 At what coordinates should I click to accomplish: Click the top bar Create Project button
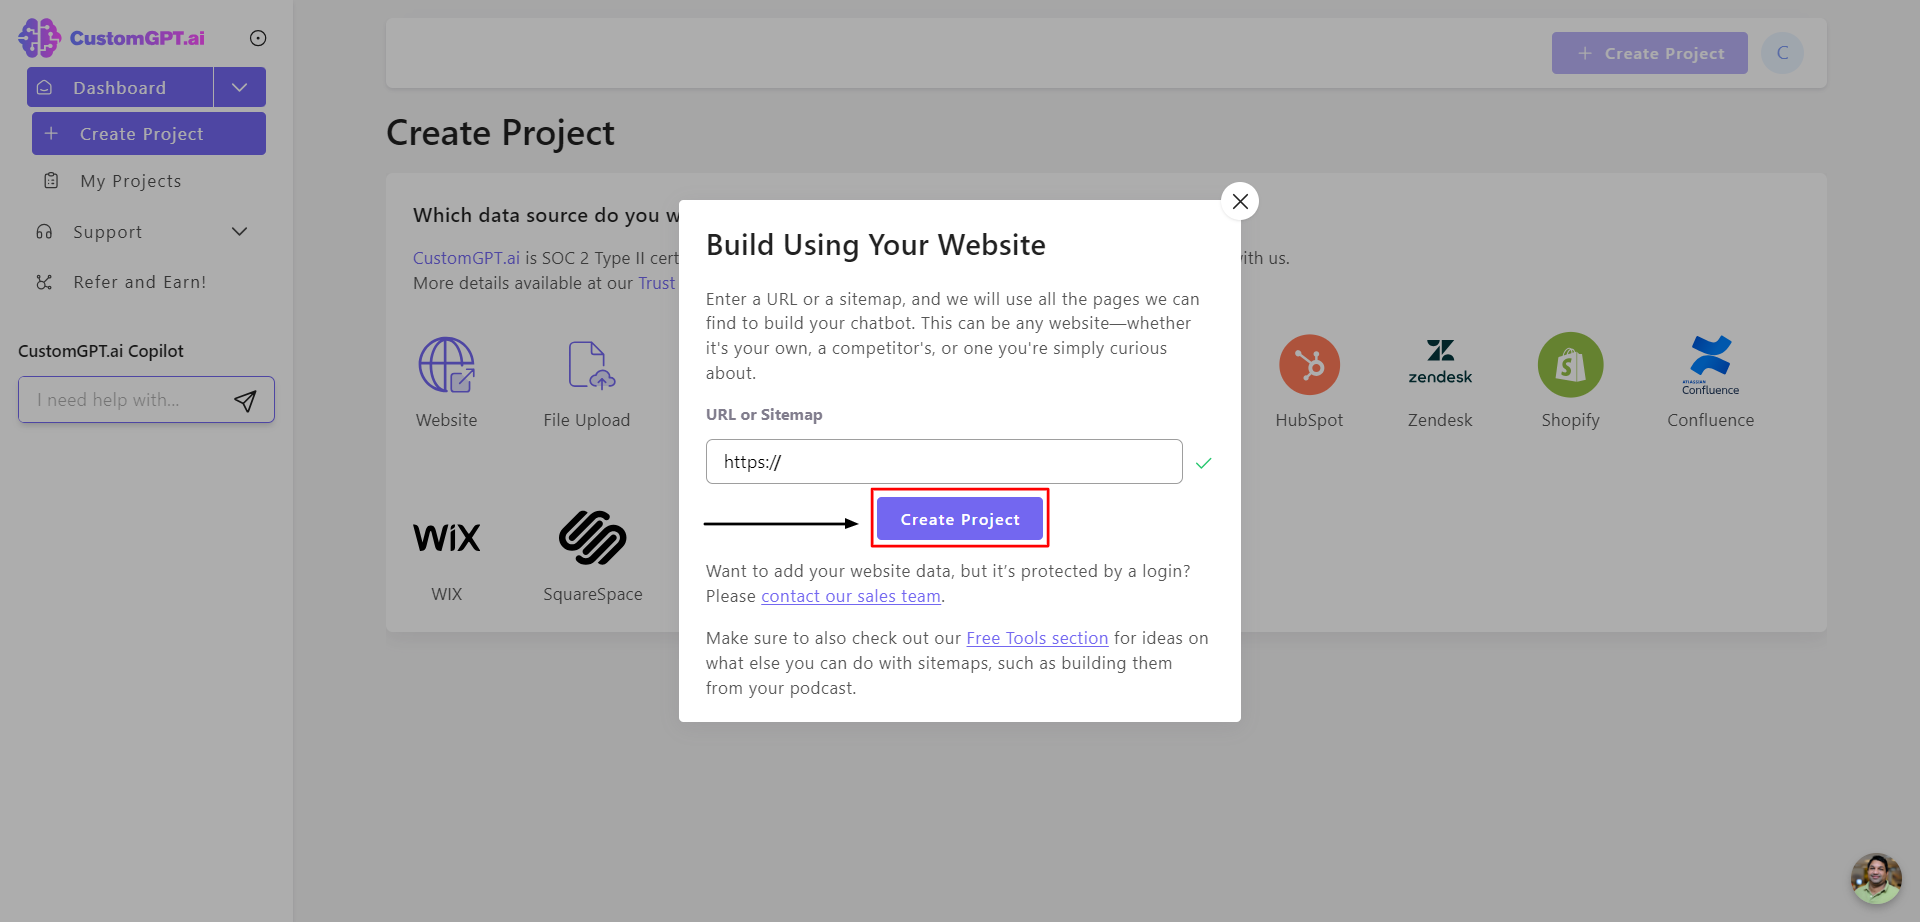pos(1650,53)
